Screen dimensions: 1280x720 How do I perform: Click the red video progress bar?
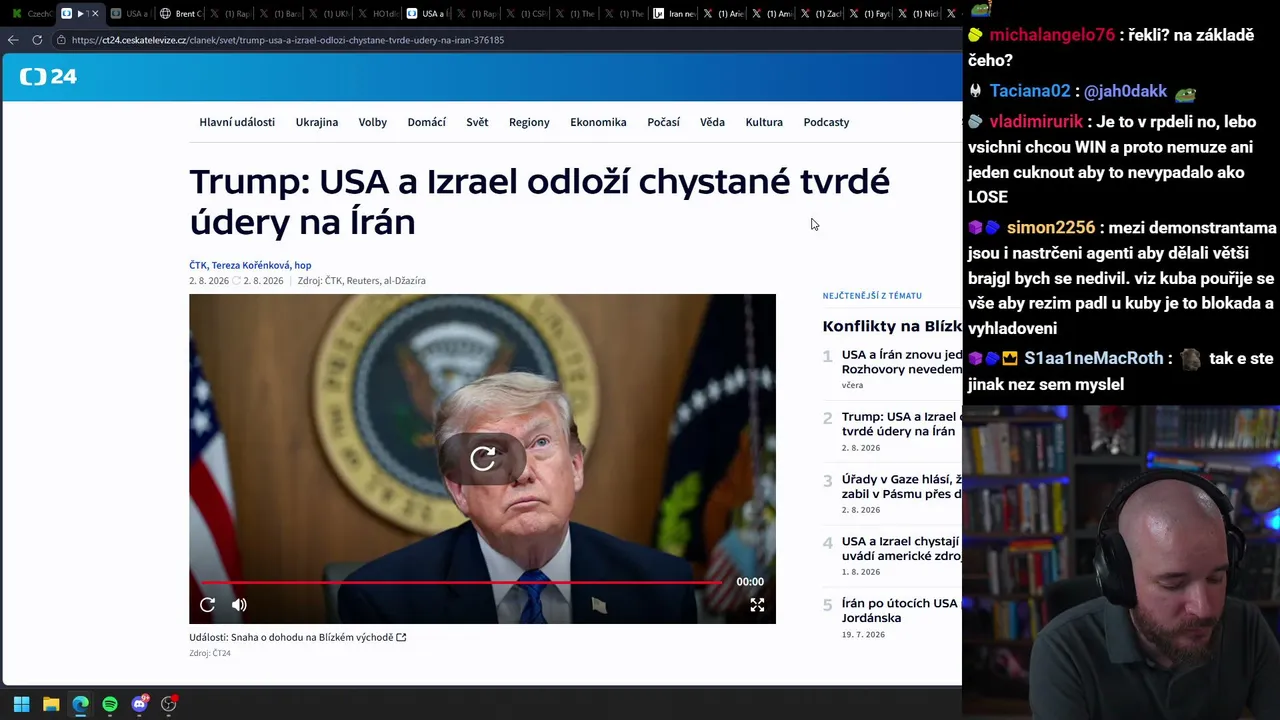click(461, 582)
